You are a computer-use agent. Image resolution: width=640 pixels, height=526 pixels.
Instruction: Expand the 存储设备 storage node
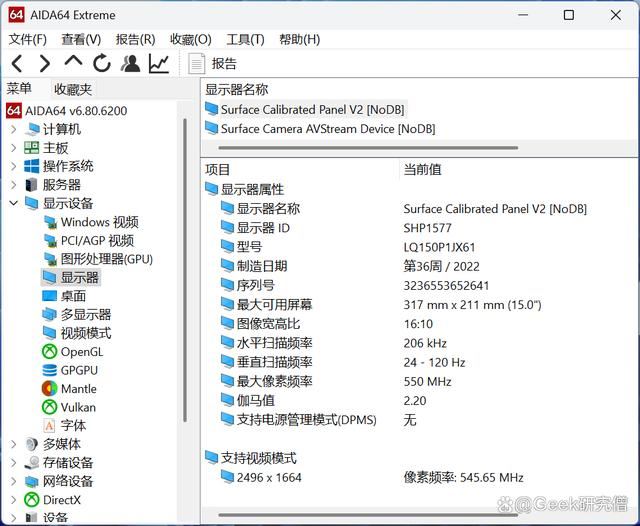[x=13, y=462]
